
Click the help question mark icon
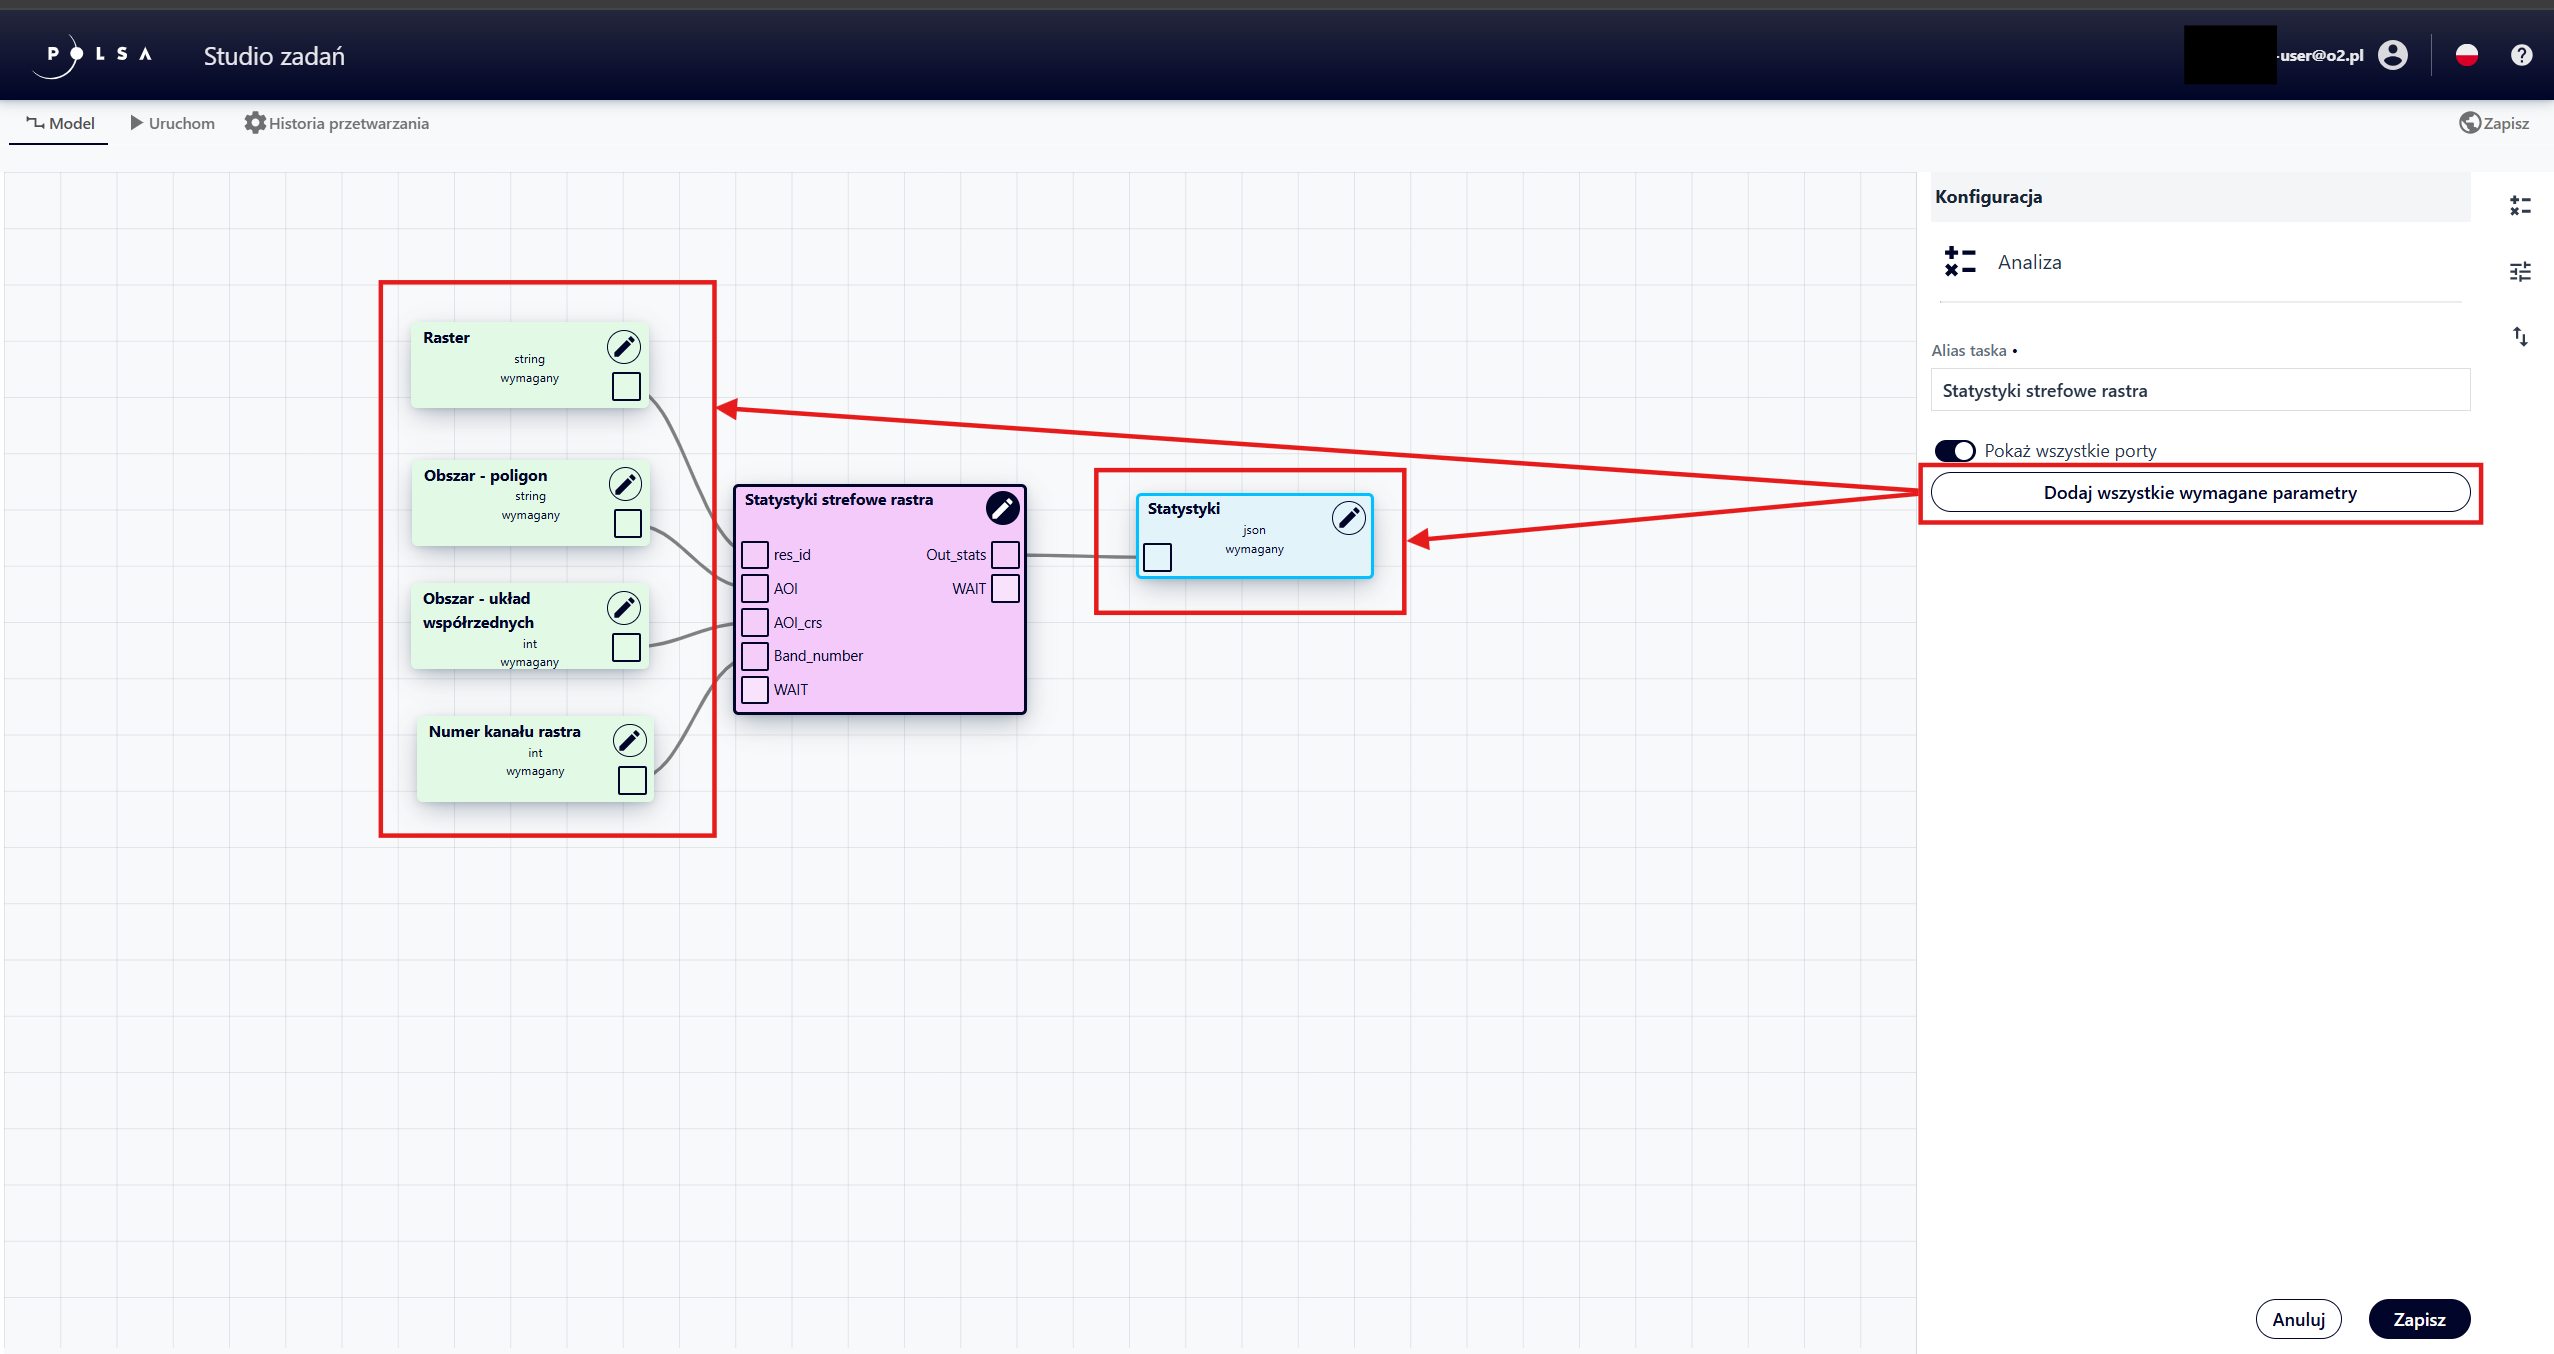(2521, 55)
